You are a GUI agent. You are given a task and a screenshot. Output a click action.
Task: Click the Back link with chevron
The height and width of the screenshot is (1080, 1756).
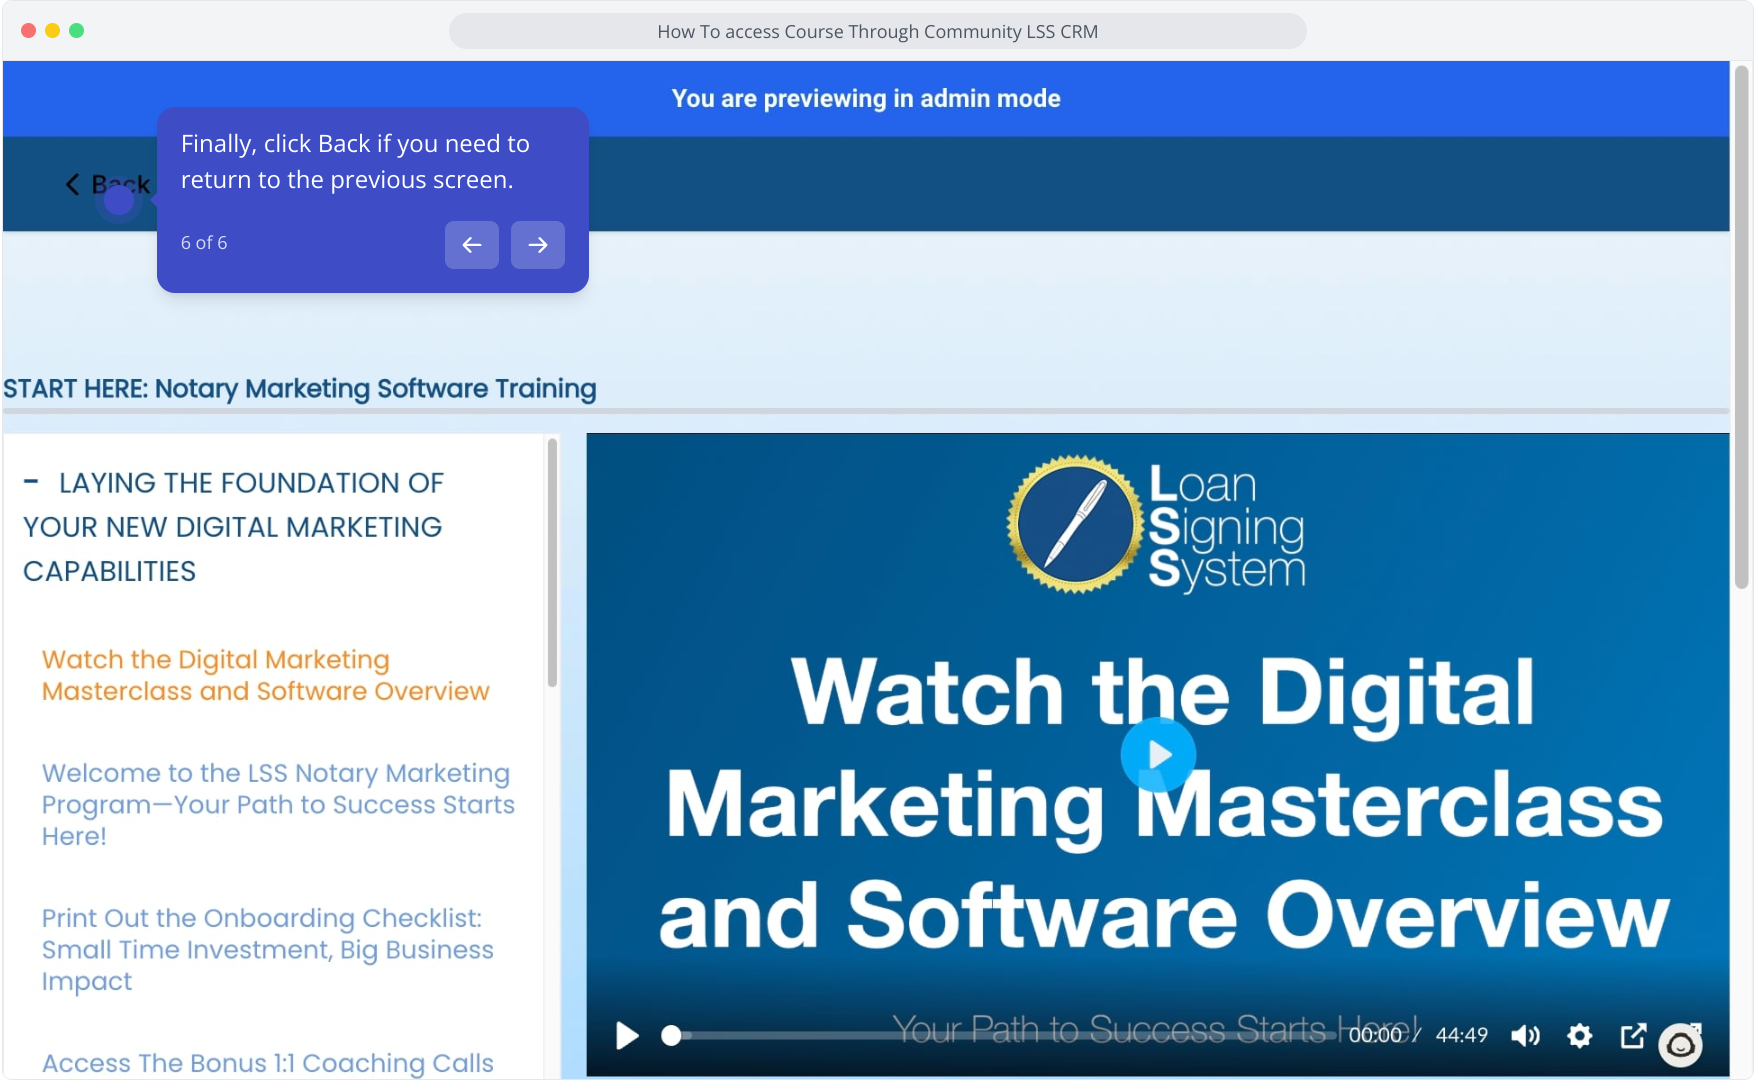coord(107,184)
